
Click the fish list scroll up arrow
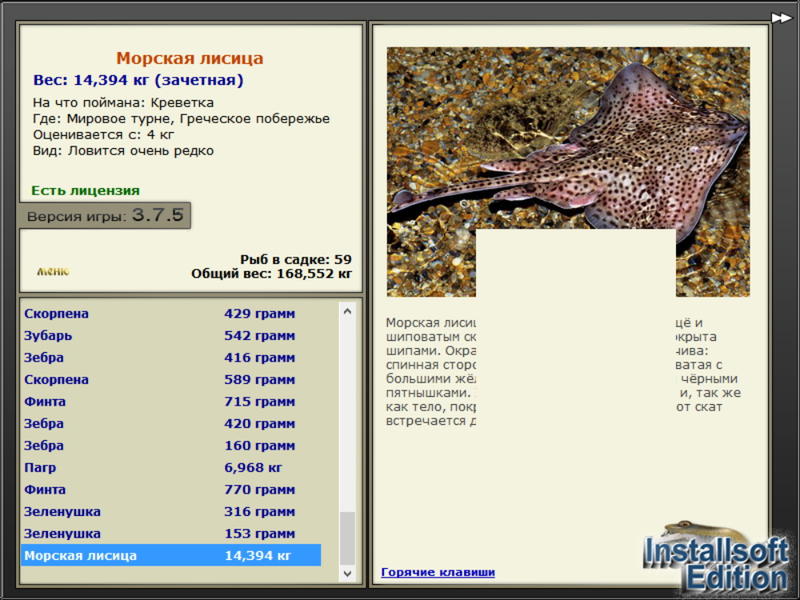pyautogui.click(x=347, y=311)
